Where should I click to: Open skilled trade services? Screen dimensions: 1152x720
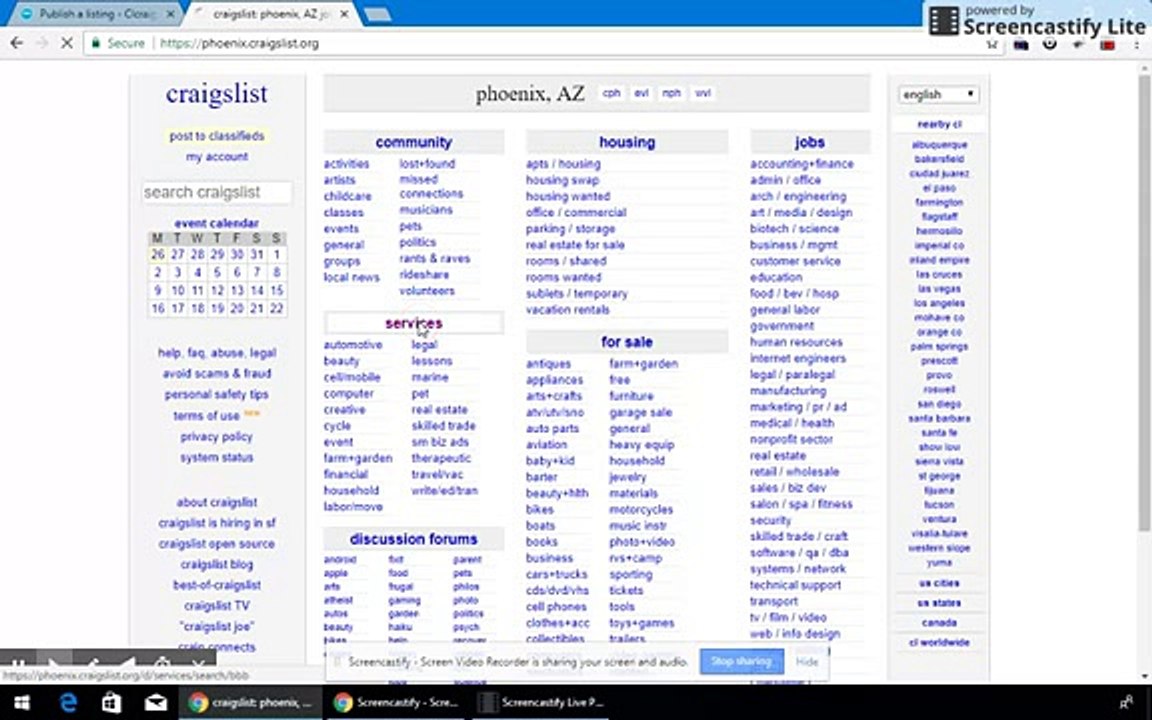[x=443, y=425]
